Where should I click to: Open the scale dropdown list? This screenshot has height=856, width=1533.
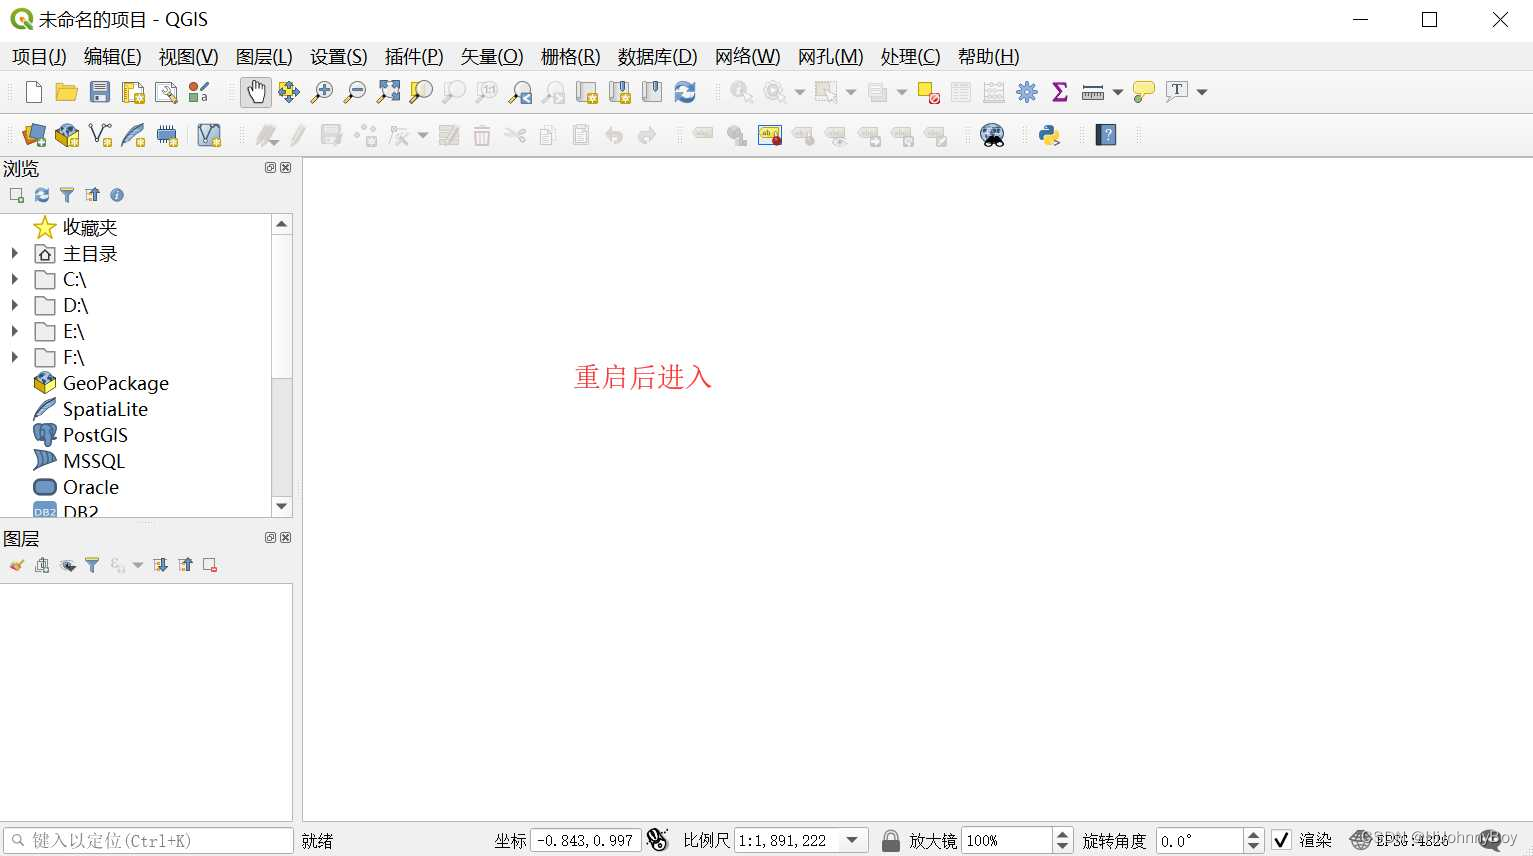(853, 840)
